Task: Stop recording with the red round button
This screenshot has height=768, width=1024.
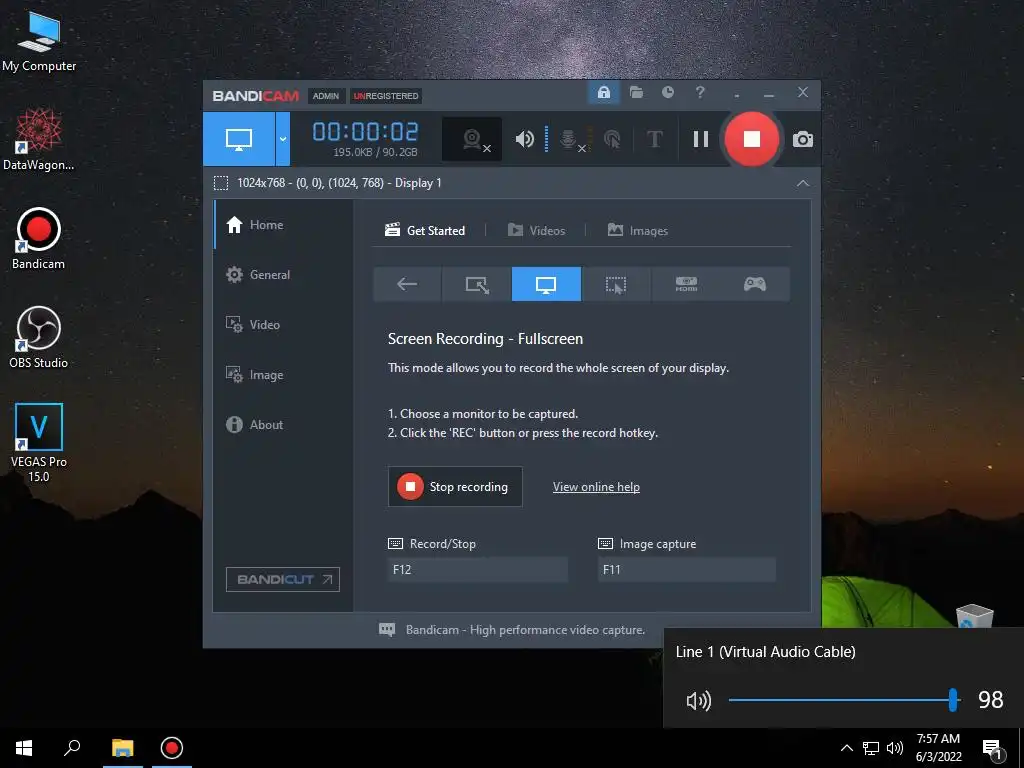Action: pyautogui.click(x=752, y=139)
